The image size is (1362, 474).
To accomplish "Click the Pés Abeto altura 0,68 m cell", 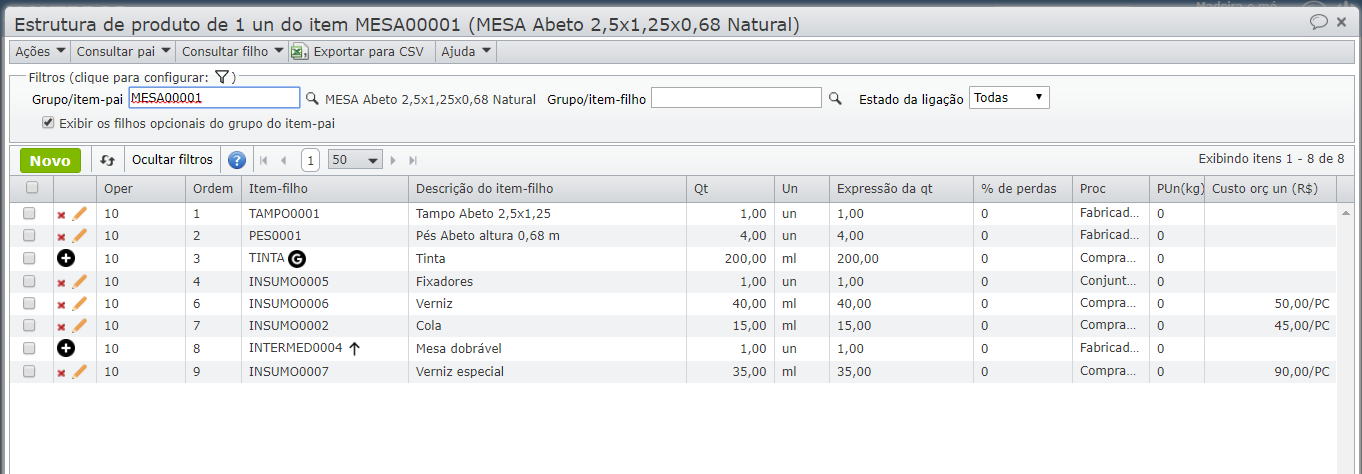I will point(548,236).
